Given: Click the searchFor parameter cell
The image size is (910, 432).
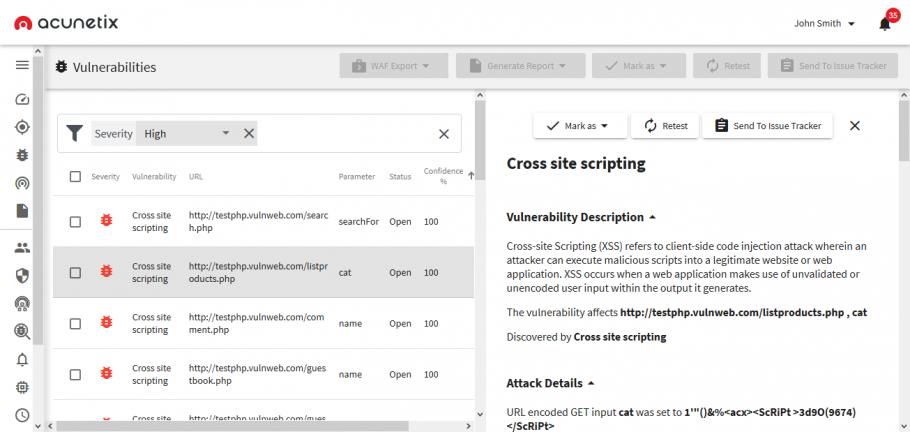Looking at the screenshot, I should point(359,222).
